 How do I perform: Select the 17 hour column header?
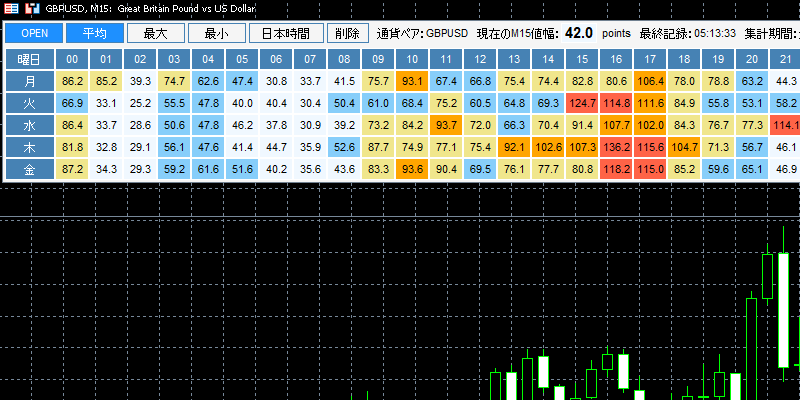(x=650, y=60)
